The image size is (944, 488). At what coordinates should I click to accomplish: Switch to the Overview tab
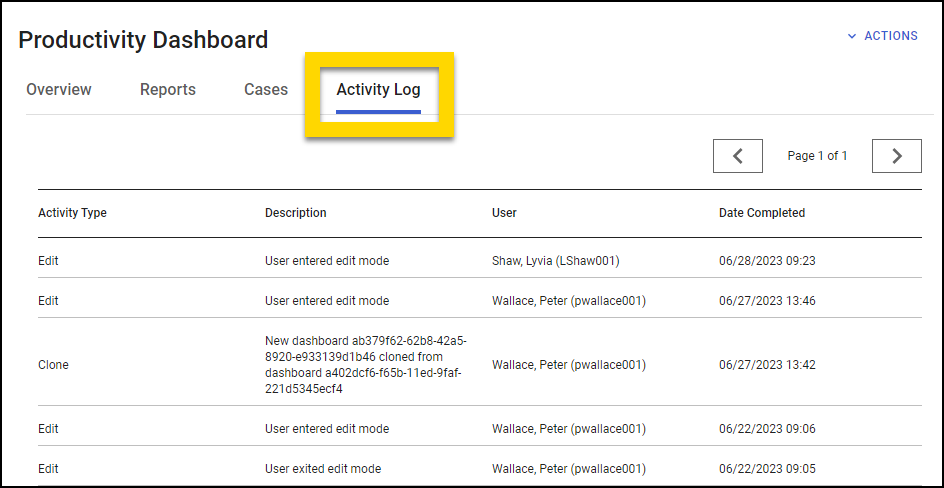tap(59, 90)
